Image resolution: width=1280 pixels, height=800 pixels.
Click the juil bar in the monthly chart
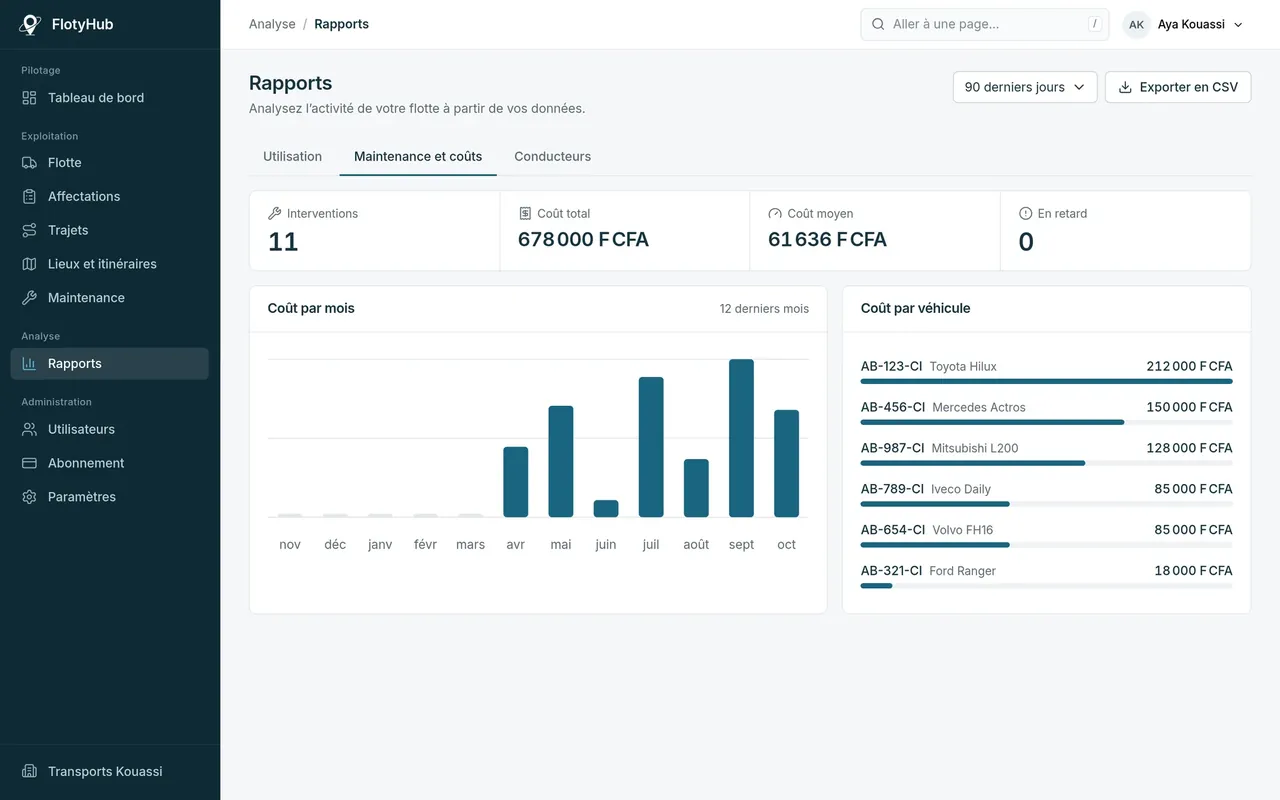click(x=651, y=447)
